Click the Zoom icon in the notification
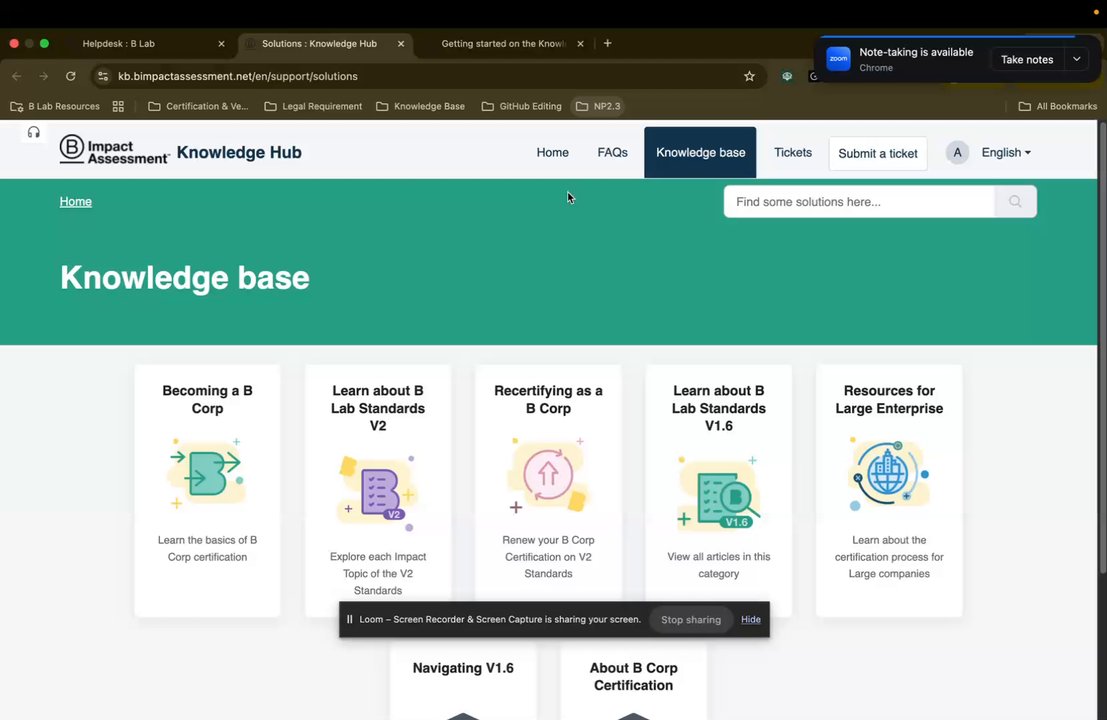The height and width of the screenshot is (720, 1107). [x=838, y=59]
